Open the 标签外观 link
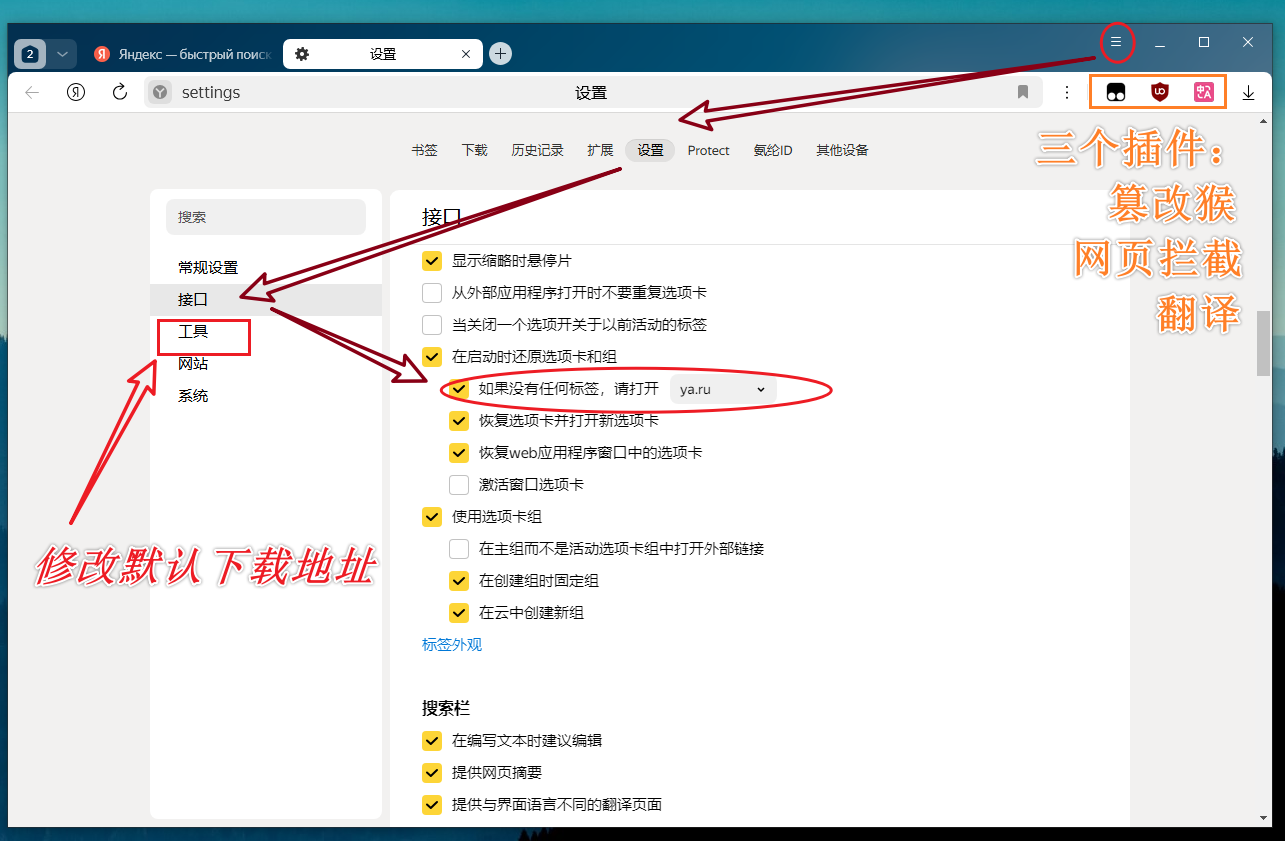 tap(452, 645)
